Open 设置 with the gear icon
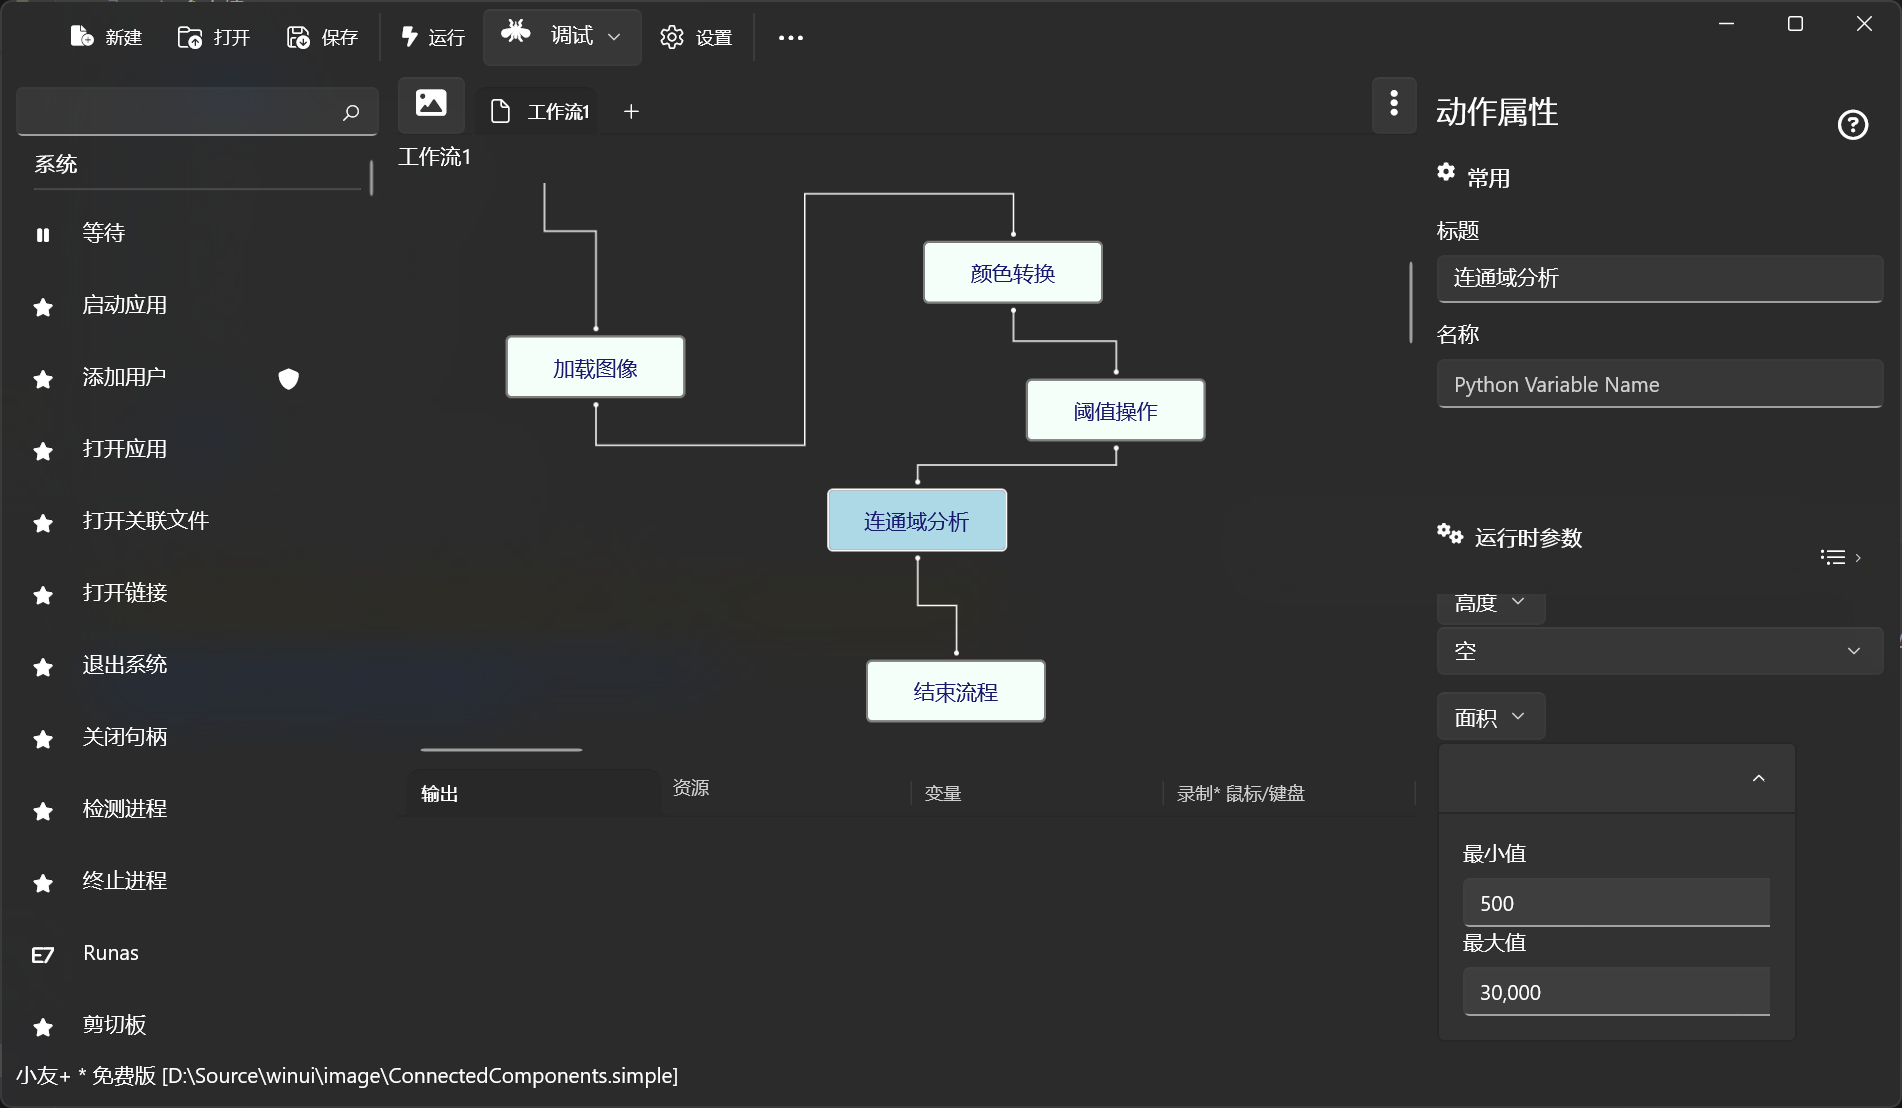 tap(672, 37)
